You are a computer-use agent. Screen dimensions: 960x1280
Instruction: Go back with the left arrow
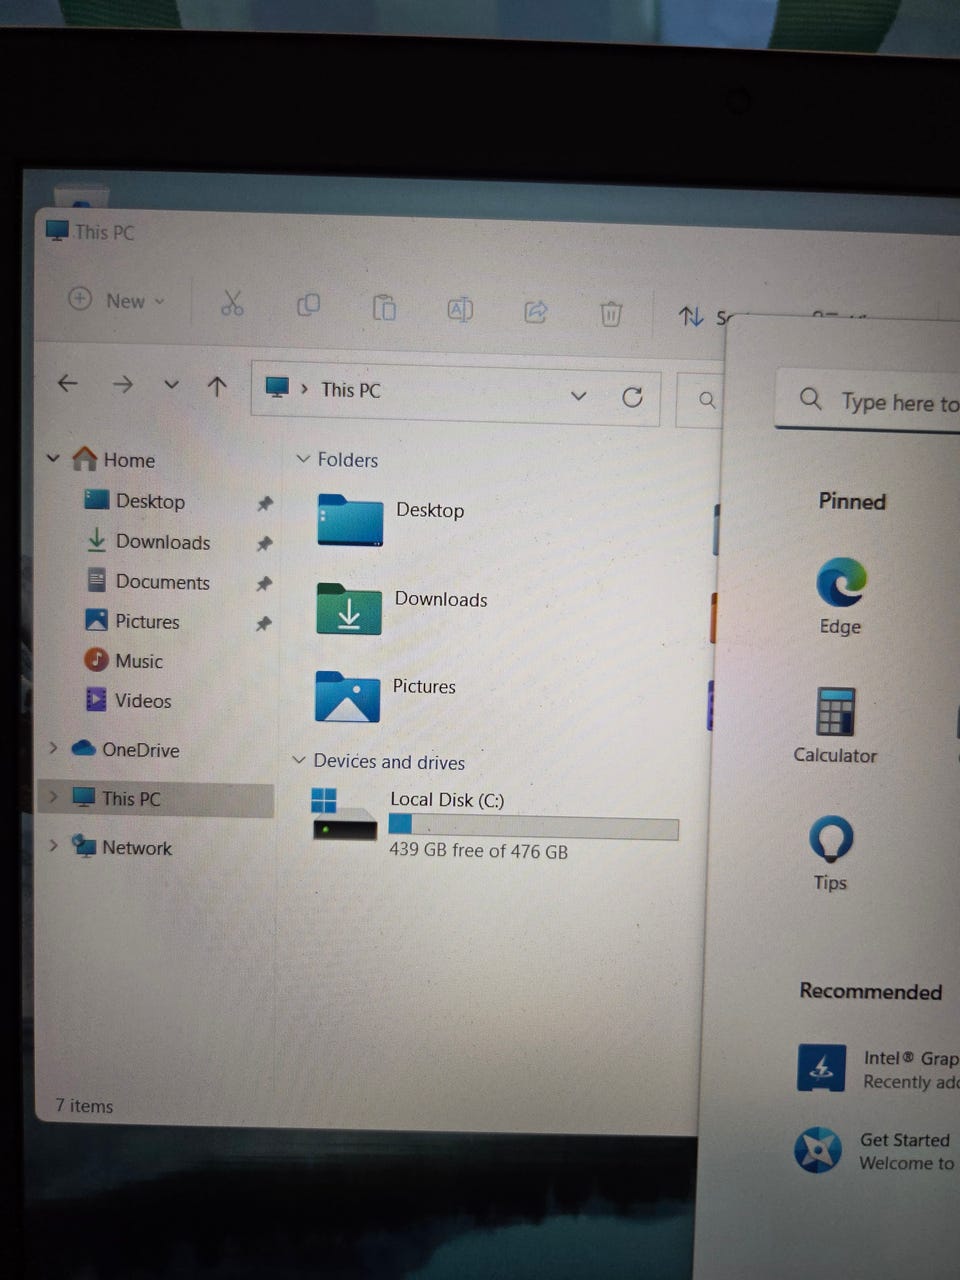(68, 383)
